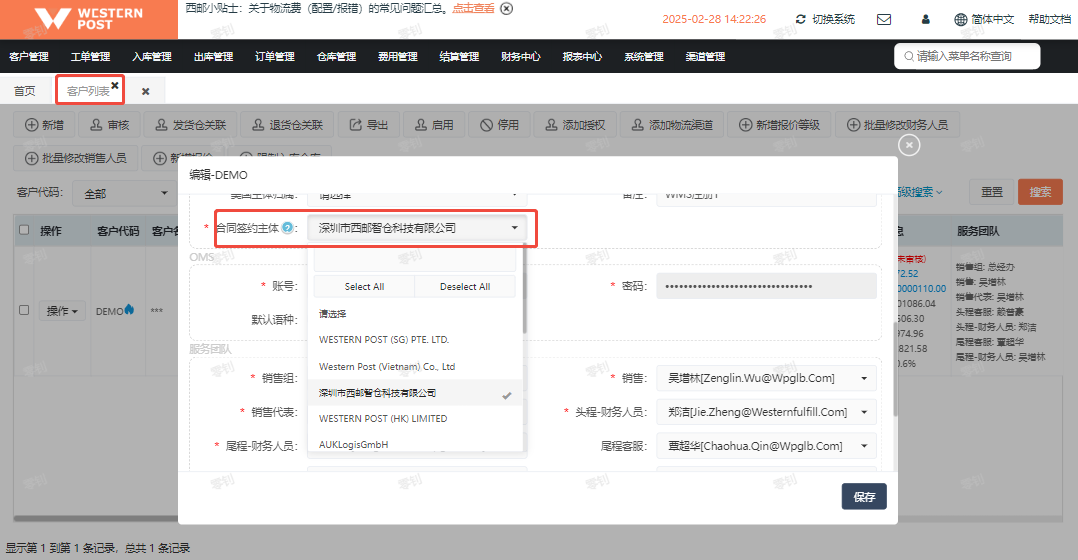Click the 添加授权 toolbar button
1078x560 pixels.
[575, 125]
